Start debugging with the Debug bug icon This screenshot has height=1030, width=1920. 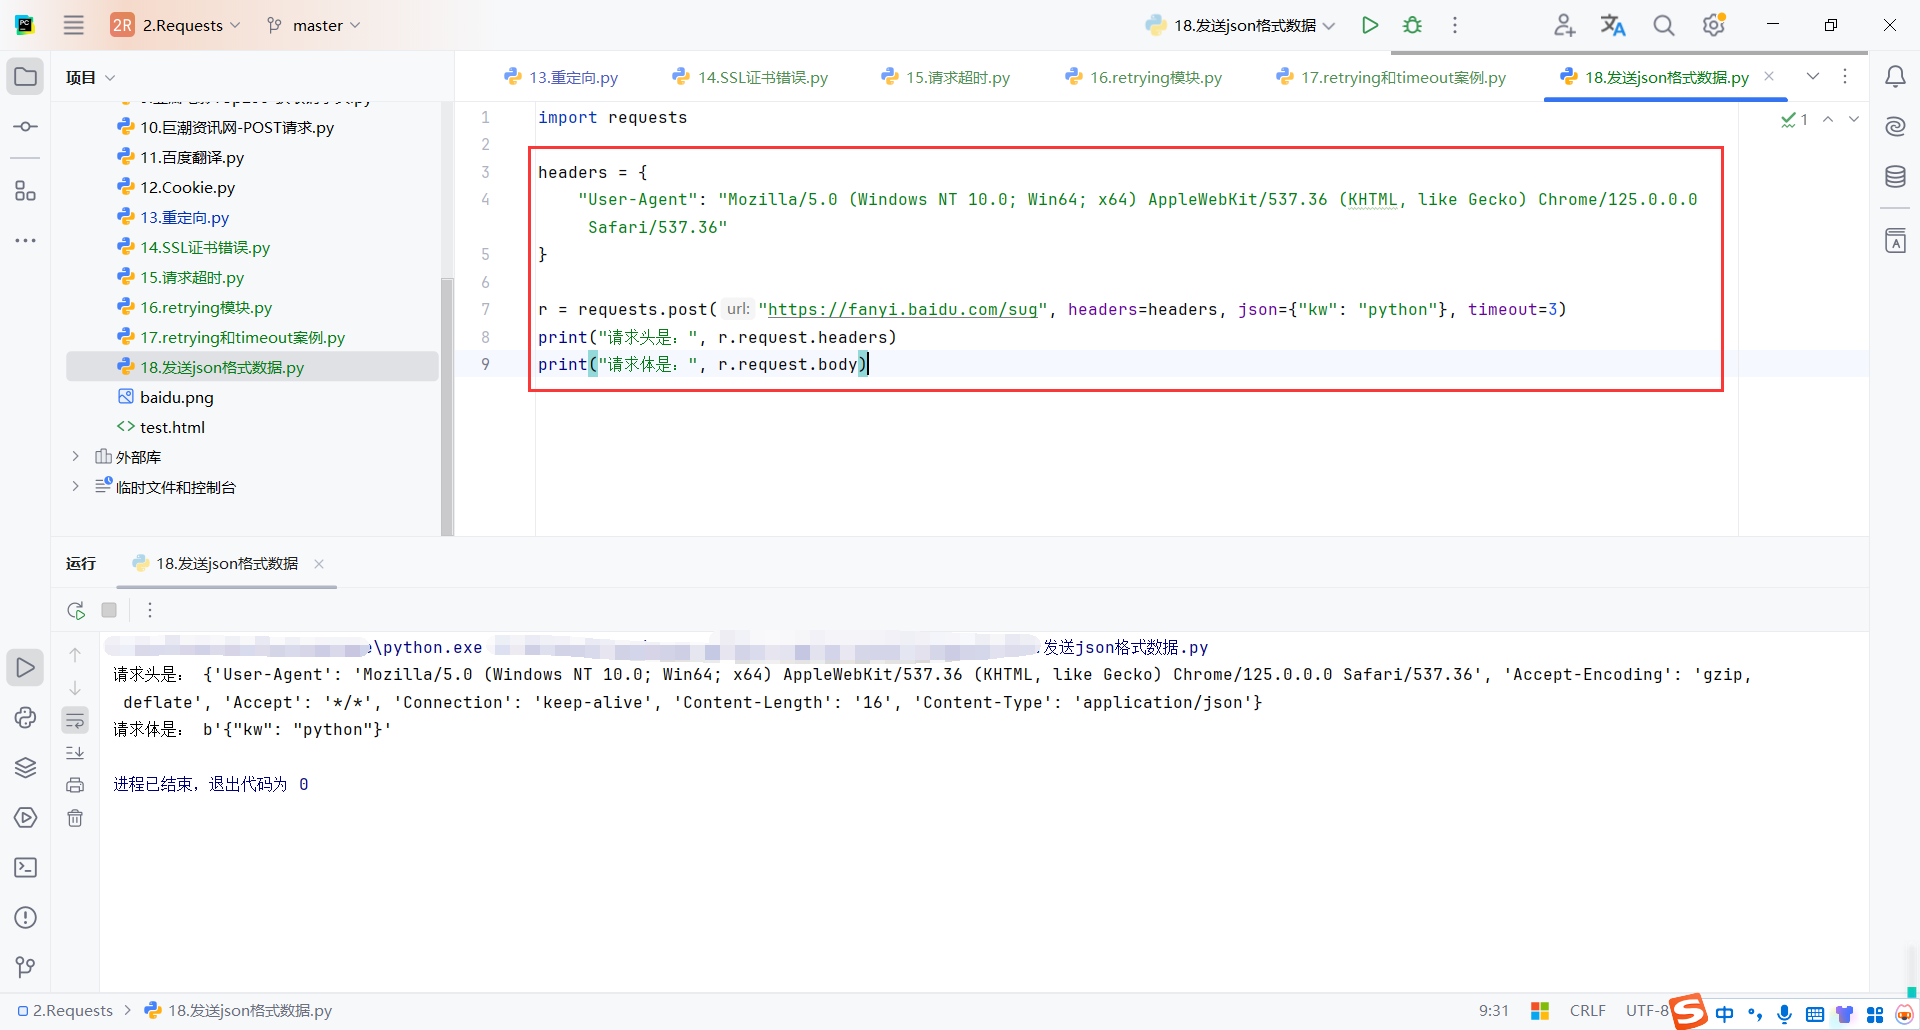coord(1412,25)
